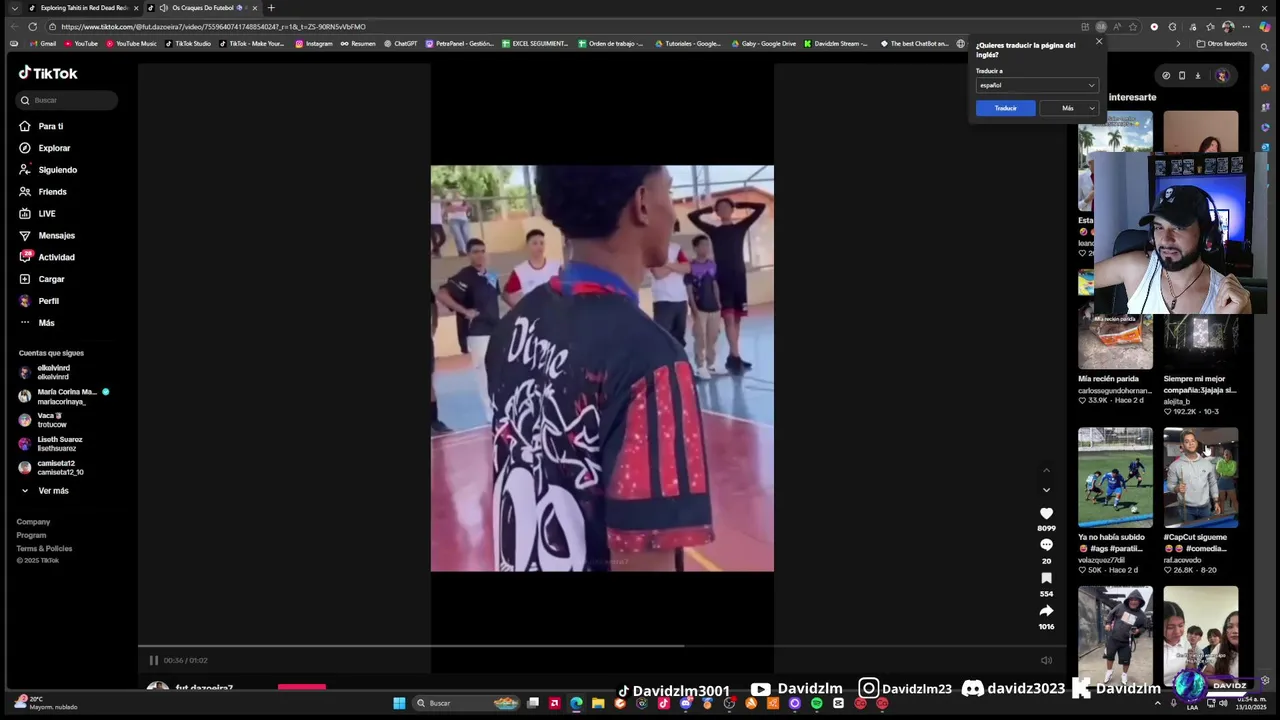Pause the playing TikTok video
This screenshot has width=1280, height=720.
point(153,660)
